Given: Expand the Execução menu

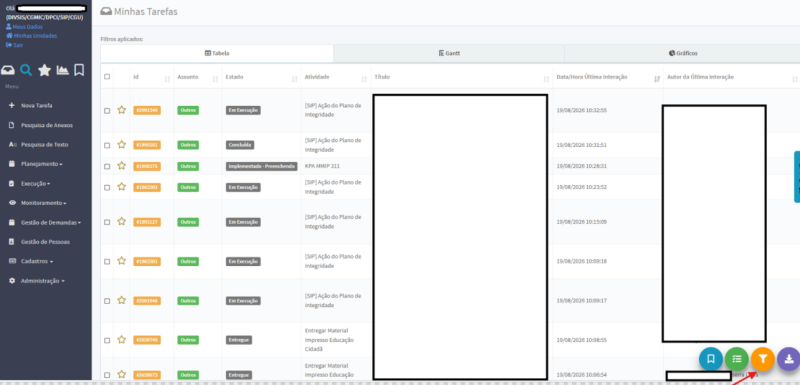Looking at the screenshot, I should 35,184.
